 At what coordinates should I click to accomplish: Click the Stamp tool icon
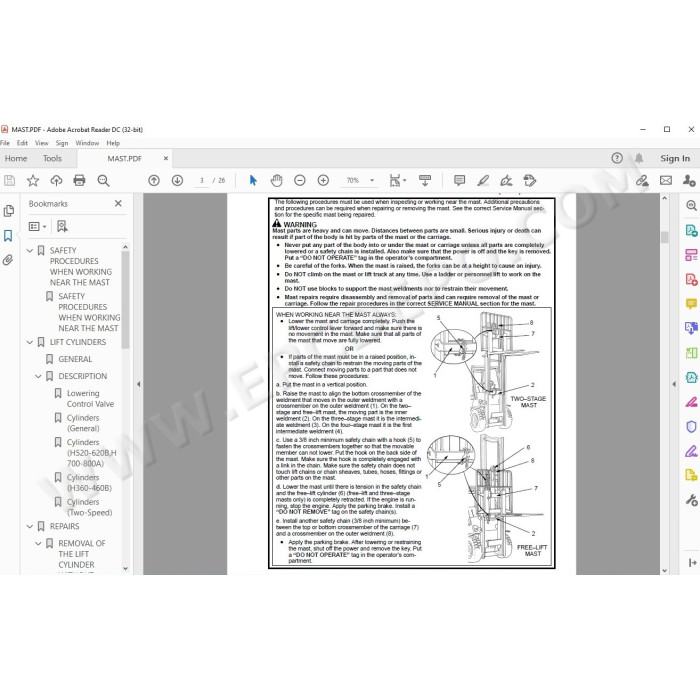pos(530,180)
